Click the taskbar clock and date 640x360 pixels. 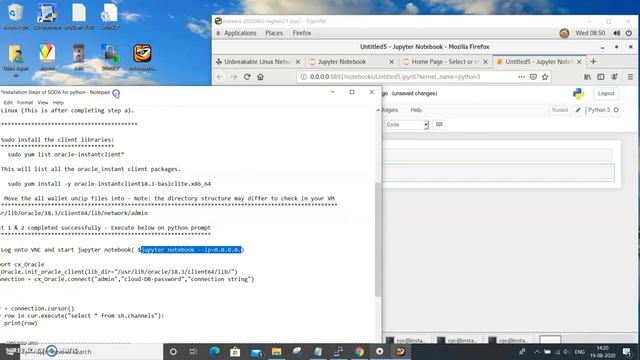(602, 351)
